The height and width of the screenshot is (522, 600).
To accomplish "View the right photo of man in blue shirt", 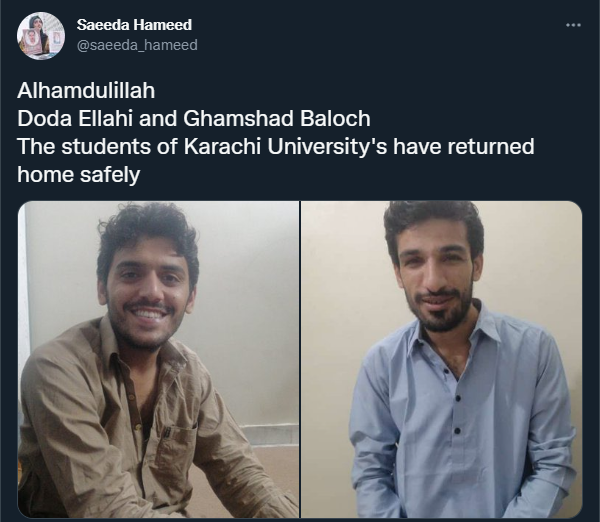I will tap(442, 359).
